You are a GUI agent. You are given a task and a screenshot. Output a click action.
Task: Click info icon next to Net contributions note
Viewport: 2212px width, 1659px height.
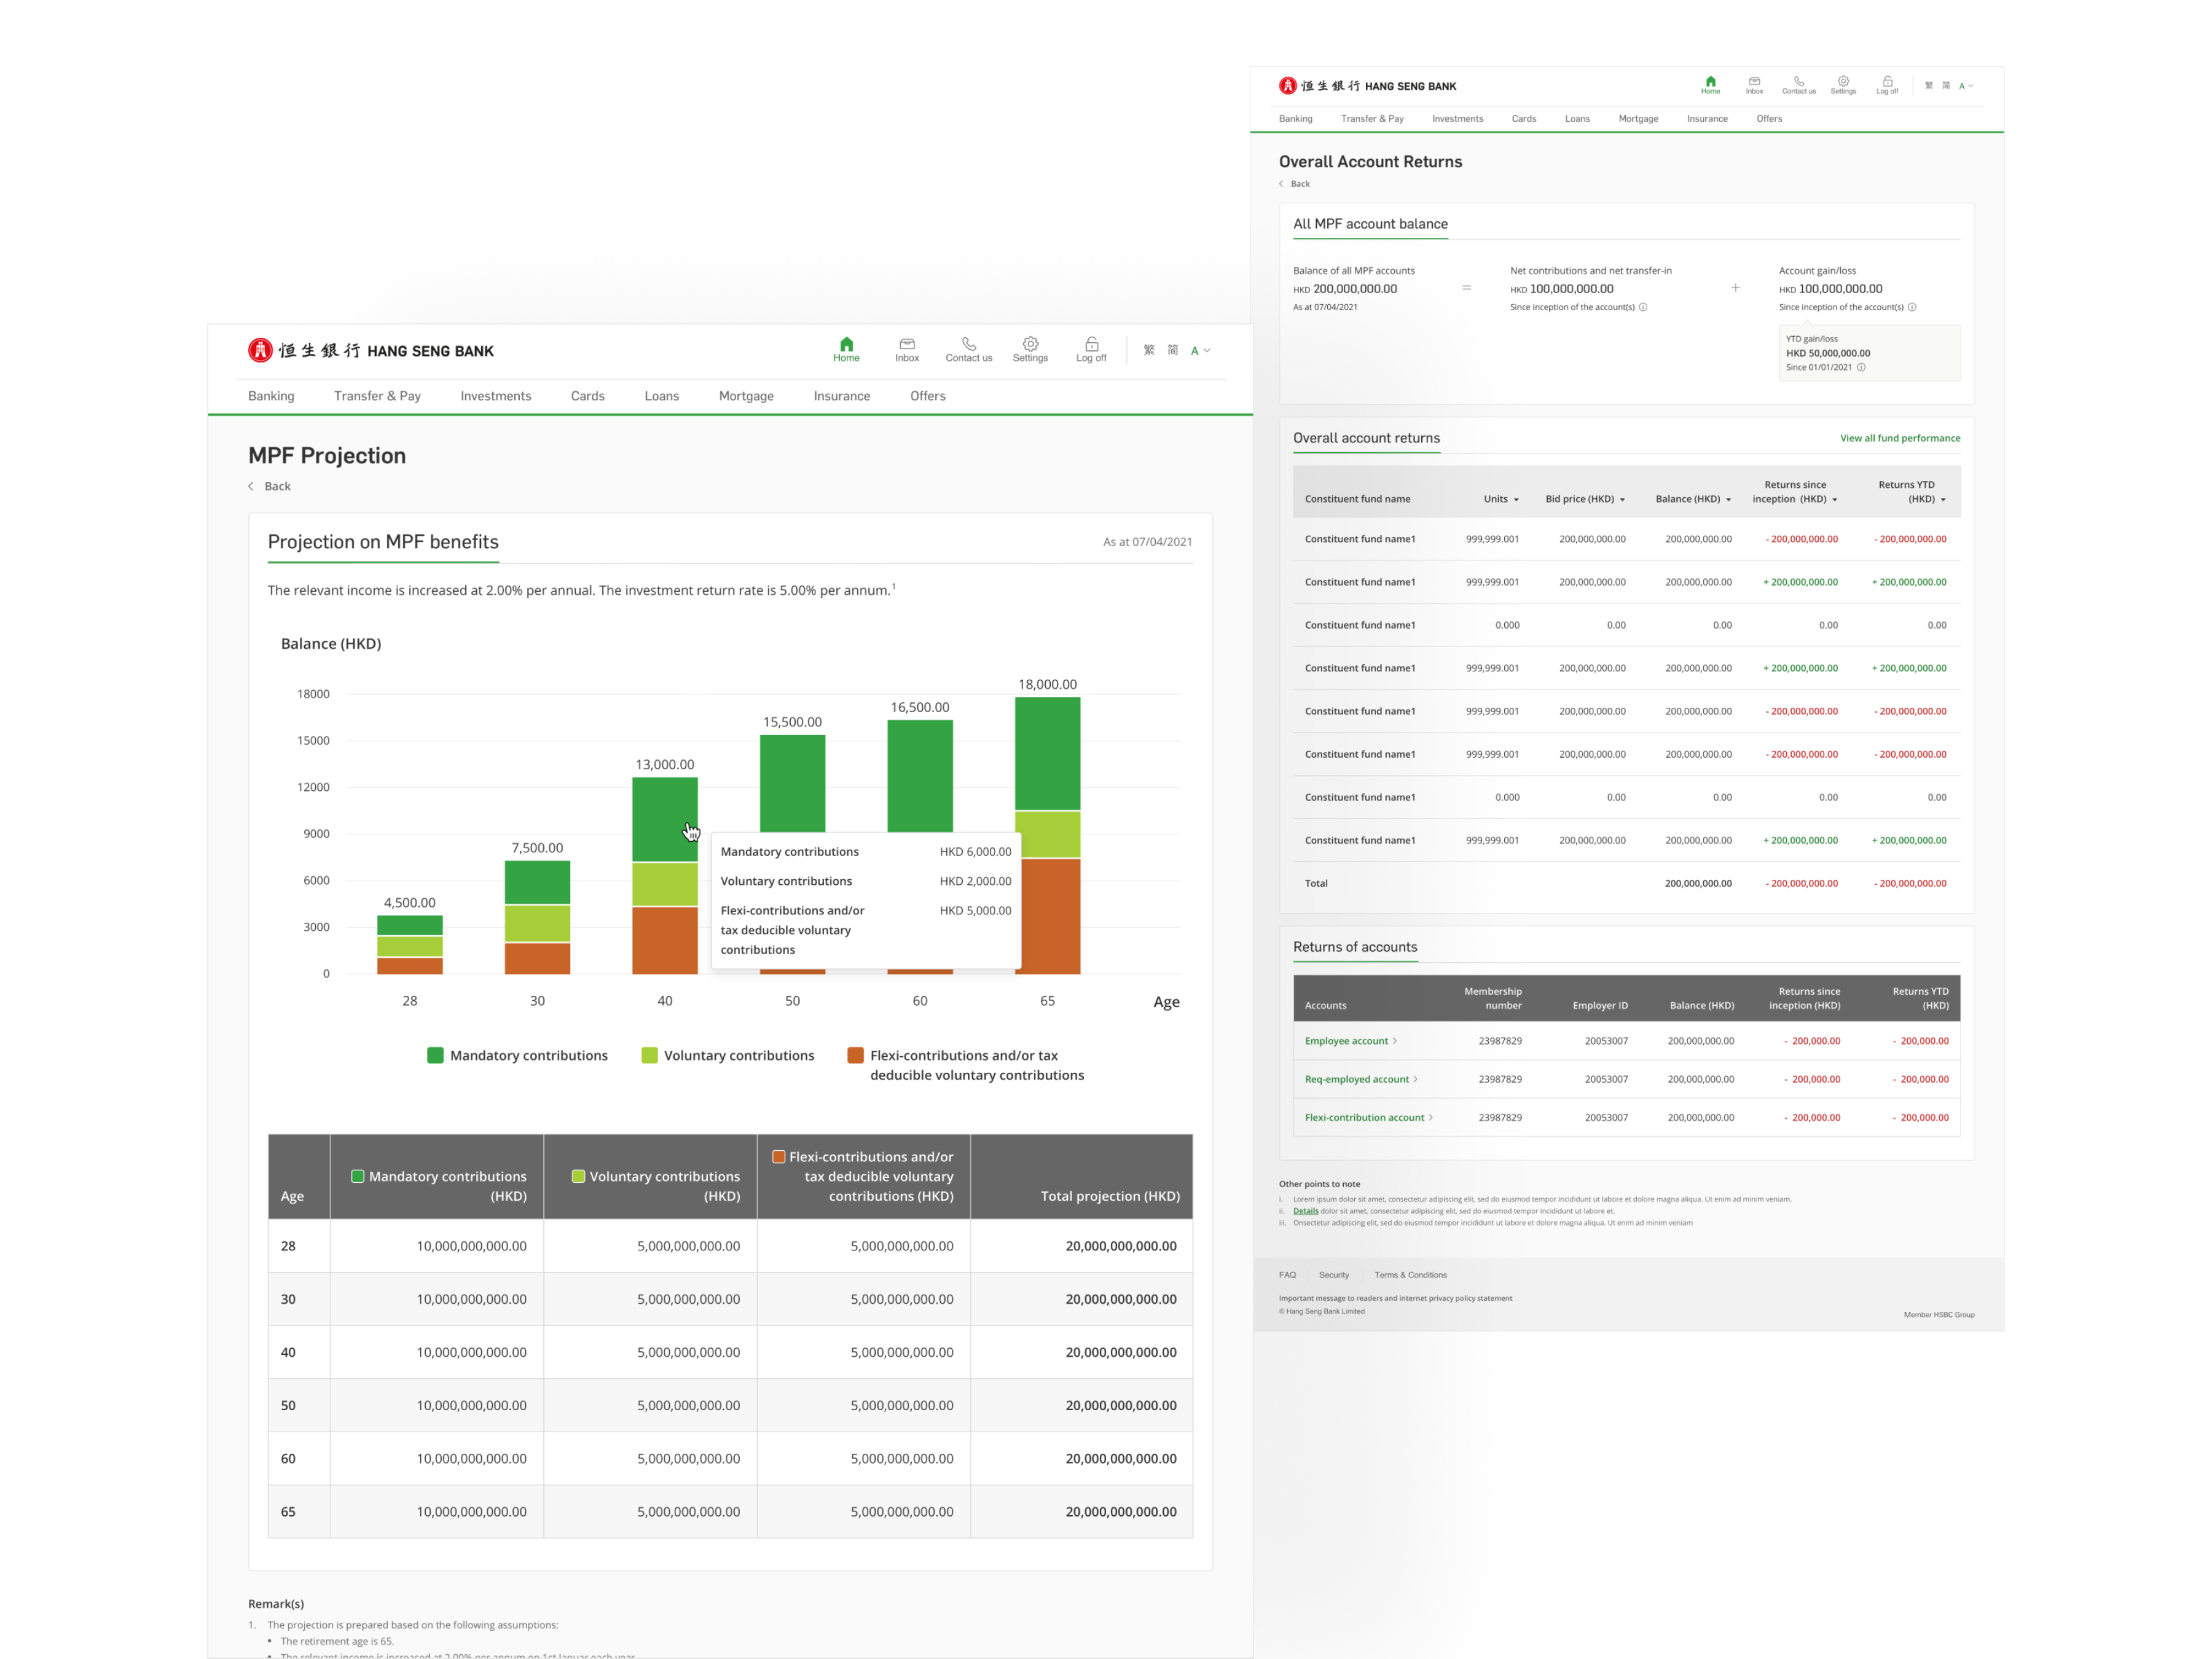click(1643, 307)
